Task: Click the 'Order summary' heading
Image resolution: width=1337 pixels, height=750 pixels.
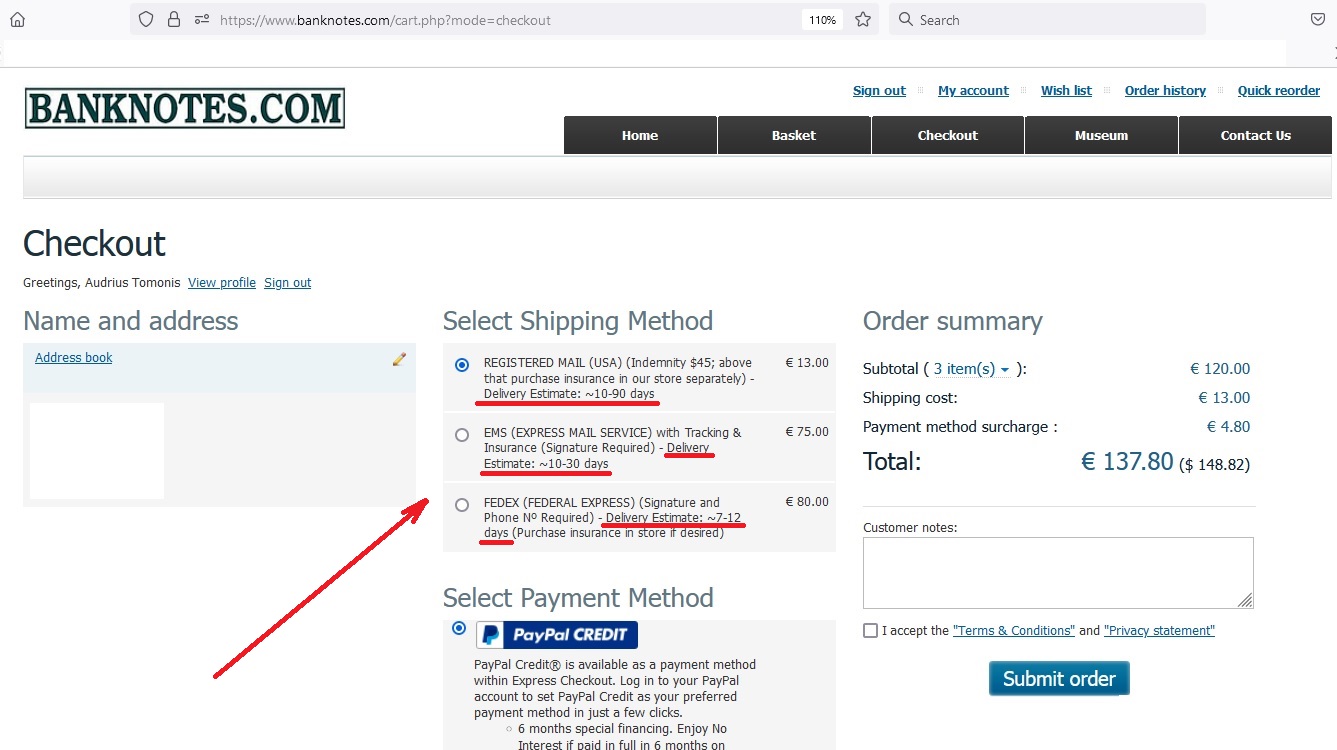Action: tap(953, 321)
